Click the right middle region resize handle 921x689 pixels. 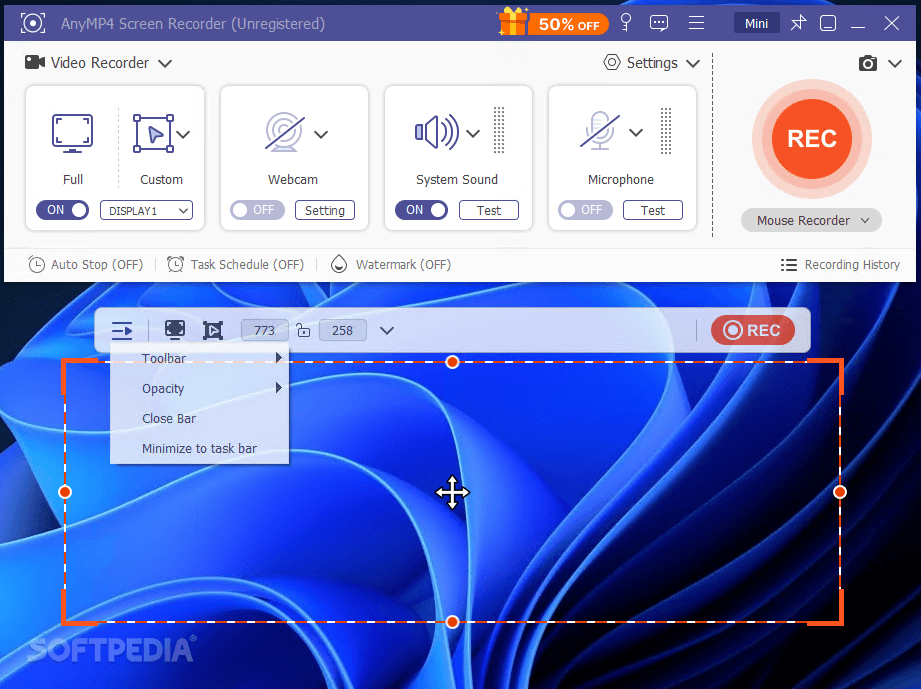pyautogui.click(x=840, y=492)
